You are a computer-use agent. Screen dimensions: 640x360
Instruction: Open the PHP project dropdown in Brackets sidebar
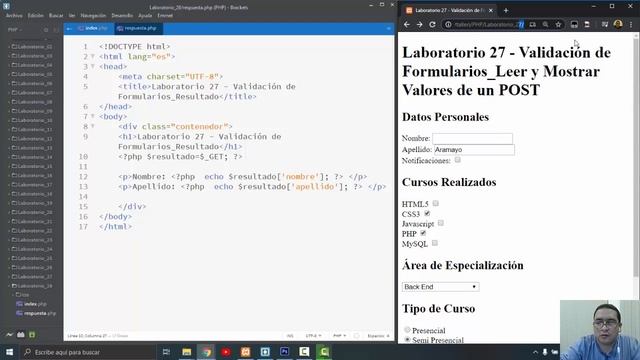click(15, 30)
